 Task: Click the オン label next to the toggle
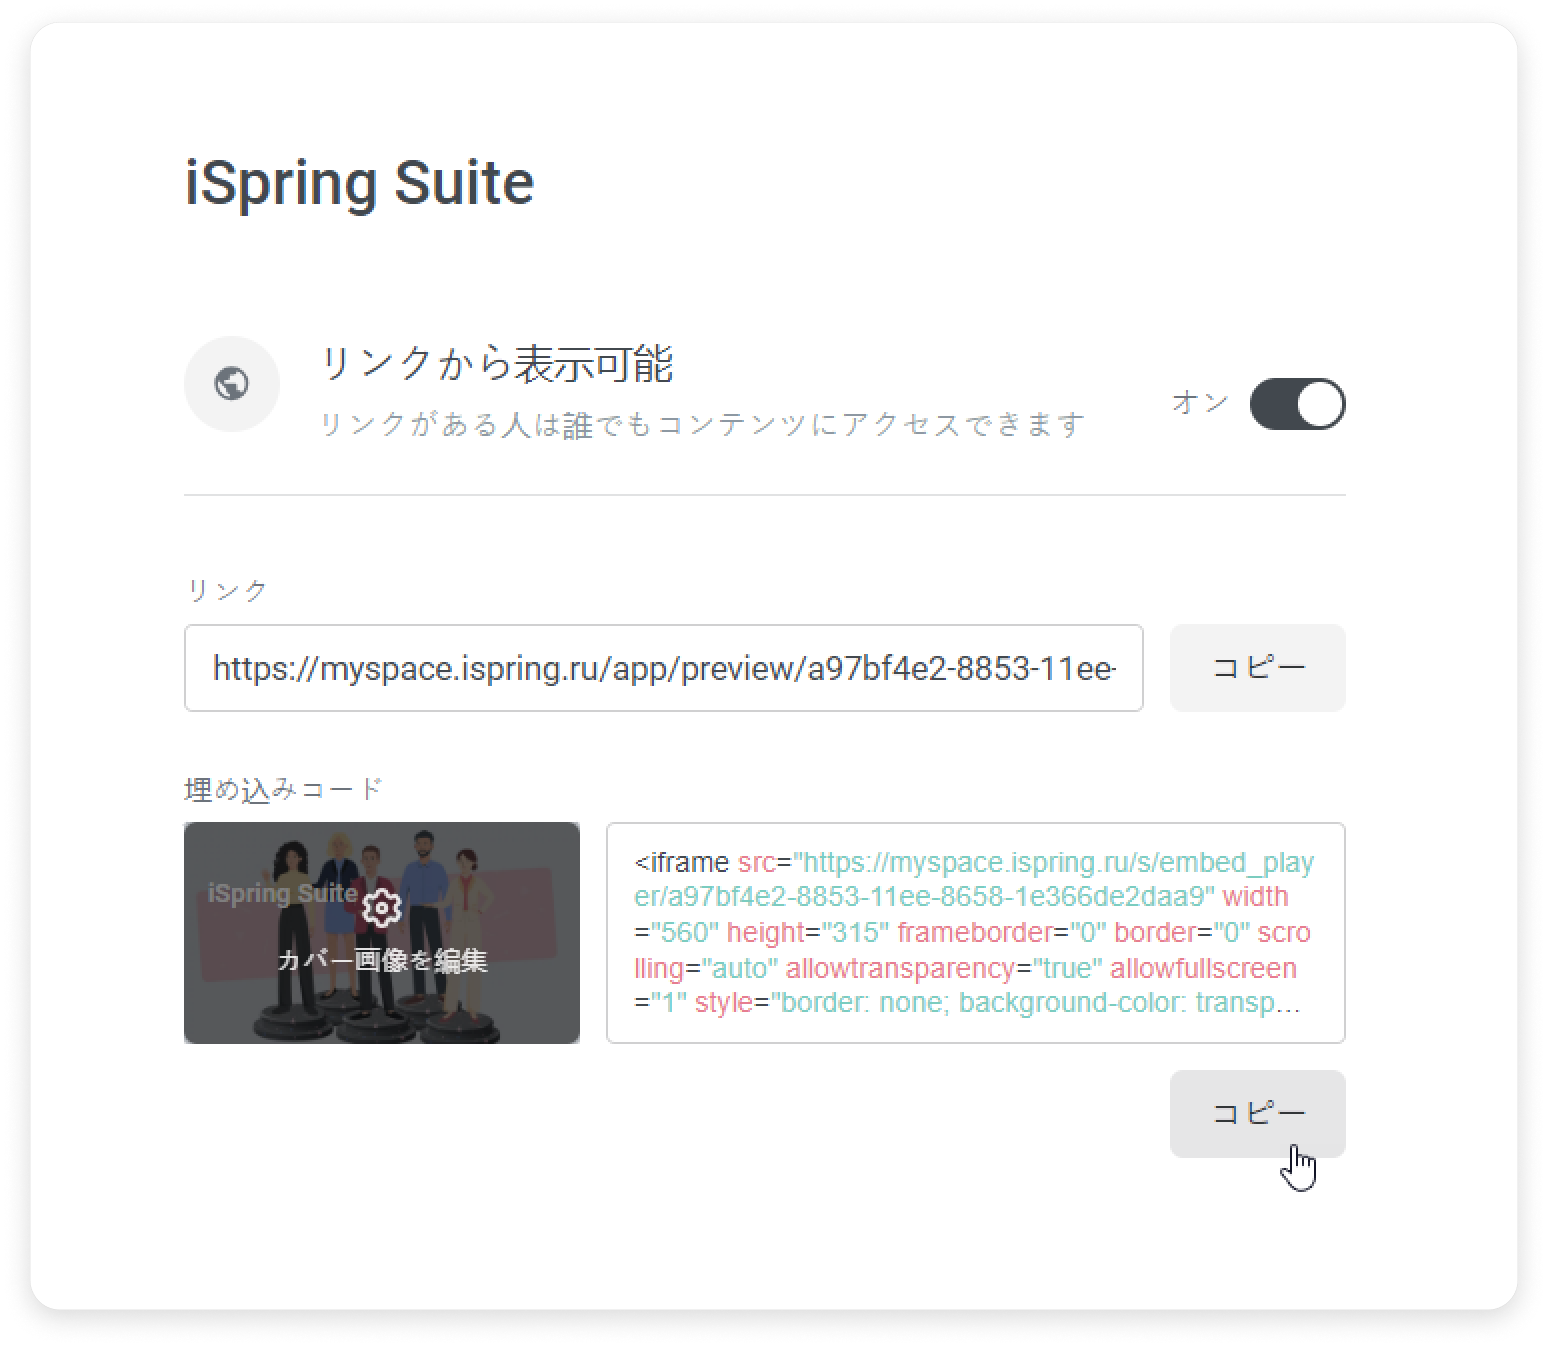coord(1201,403)
